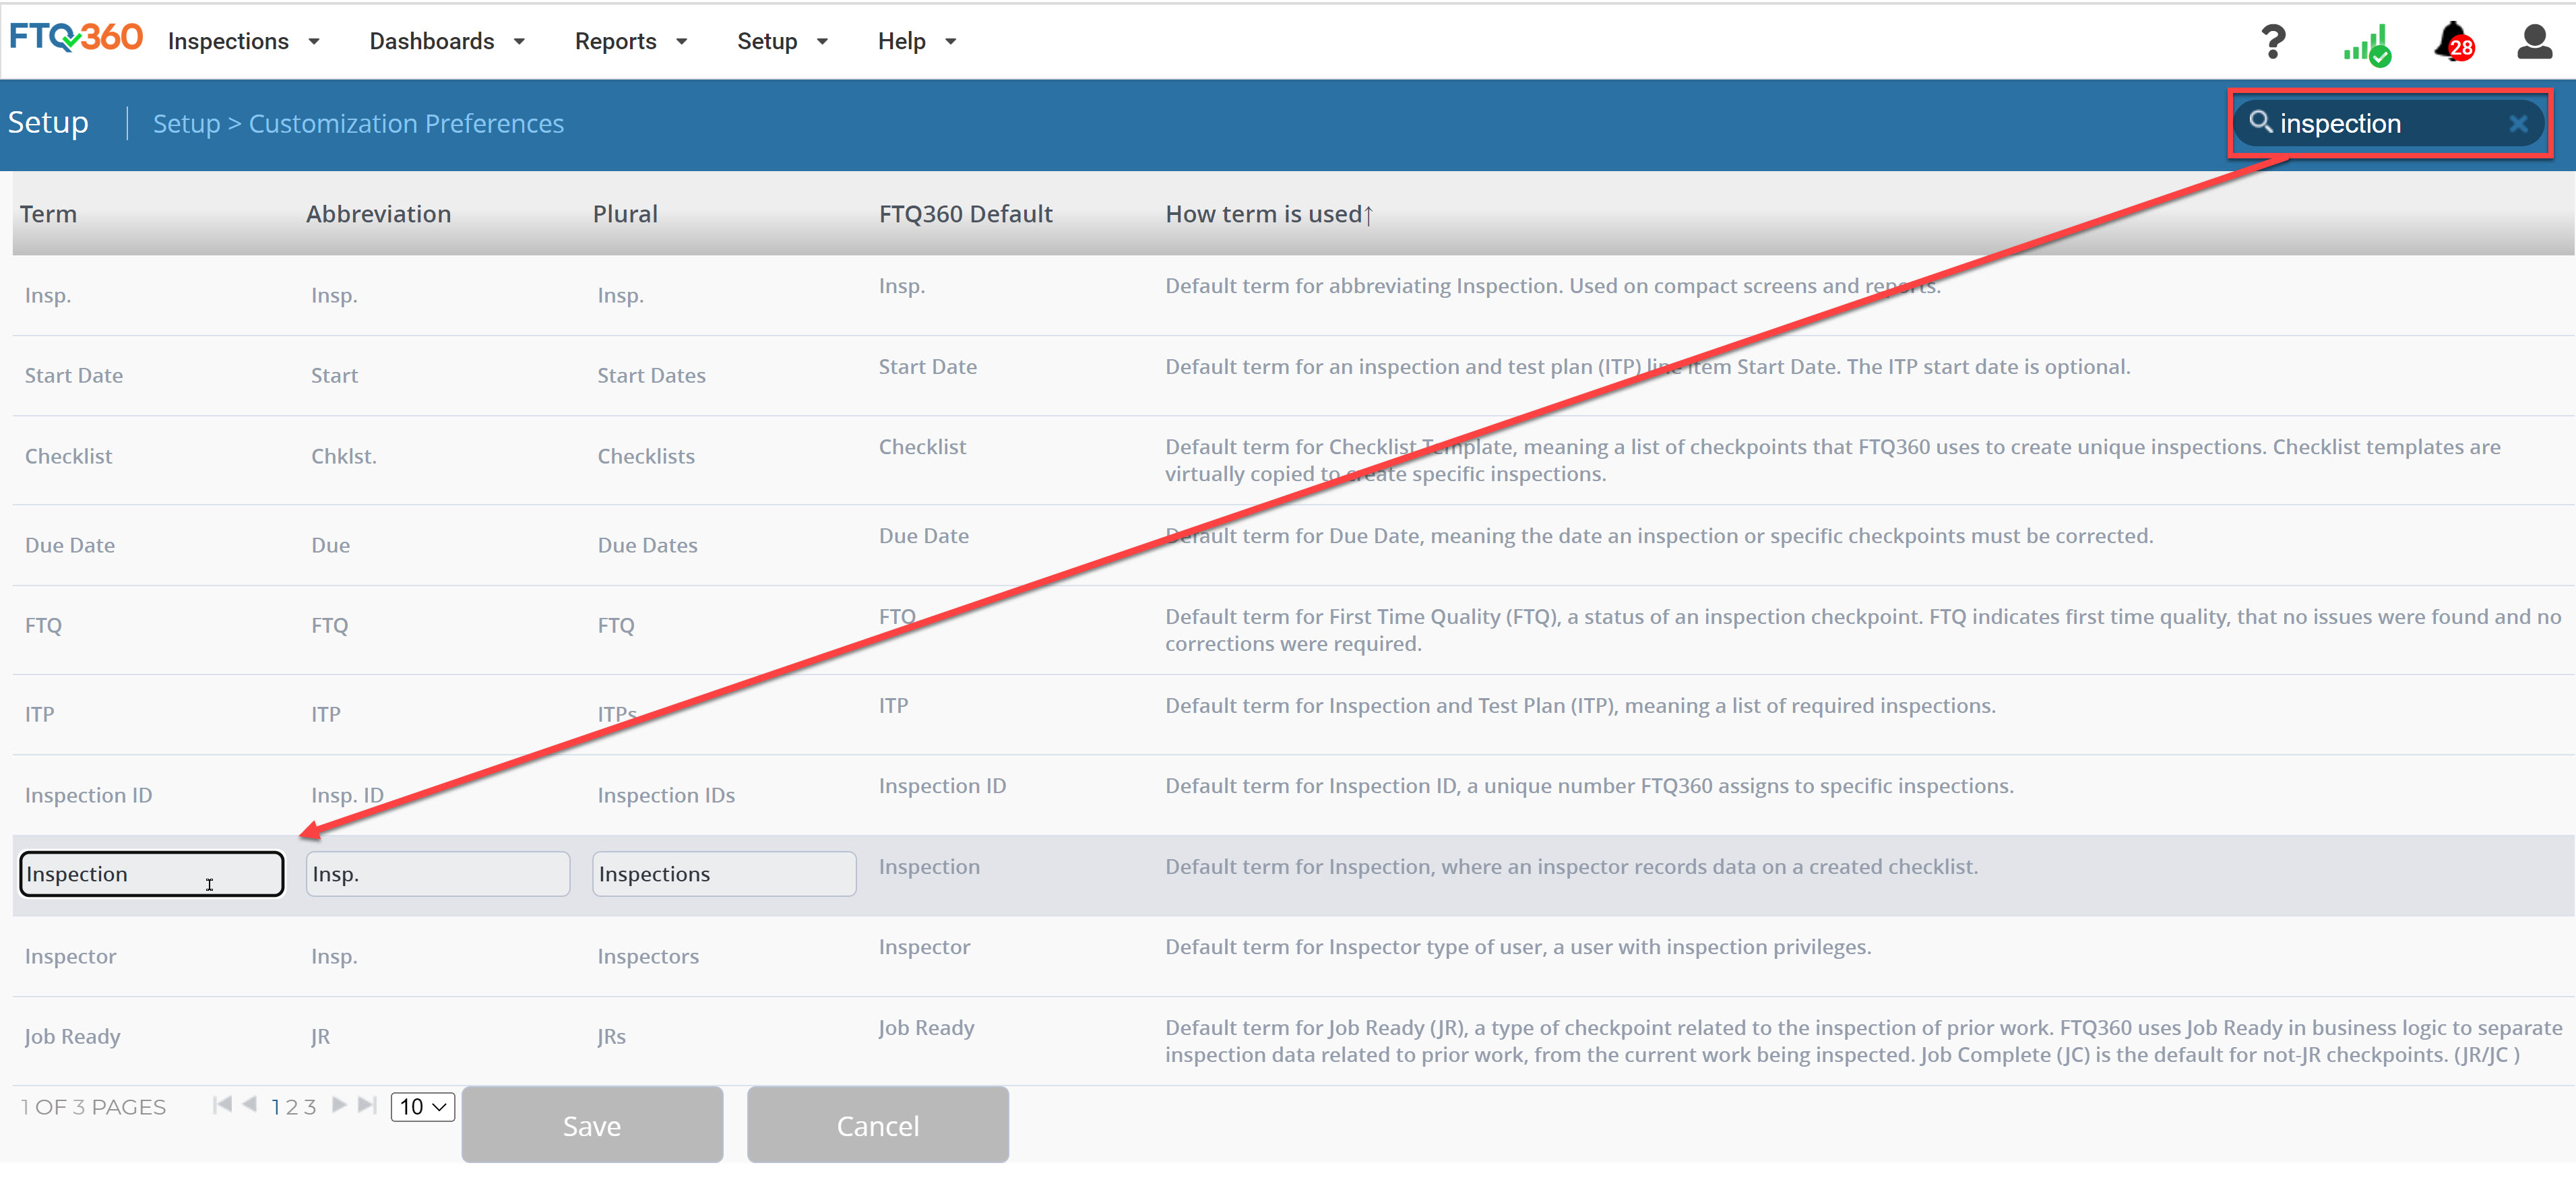Clear the search with the X icon

[x=2518, y=123]
